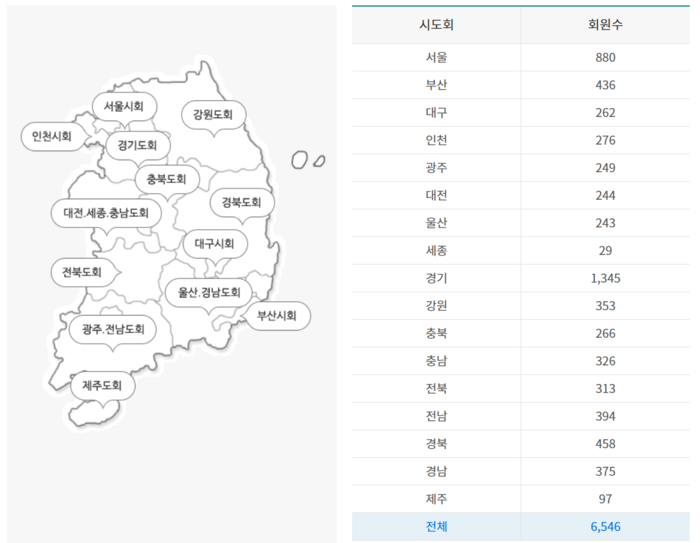Click the 부산시회 map label

(x=277, y=316)
